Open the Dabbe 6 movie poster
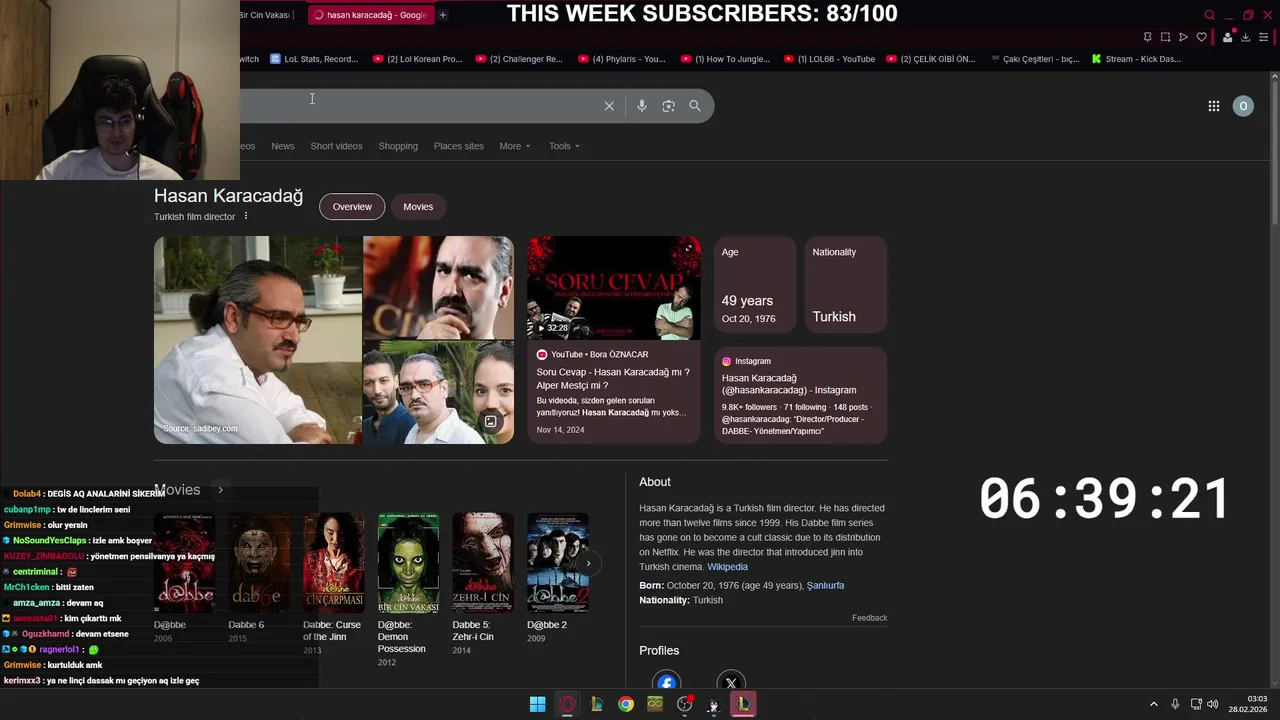The width and height of the screenshot is (1280, 720). point(259,563)
